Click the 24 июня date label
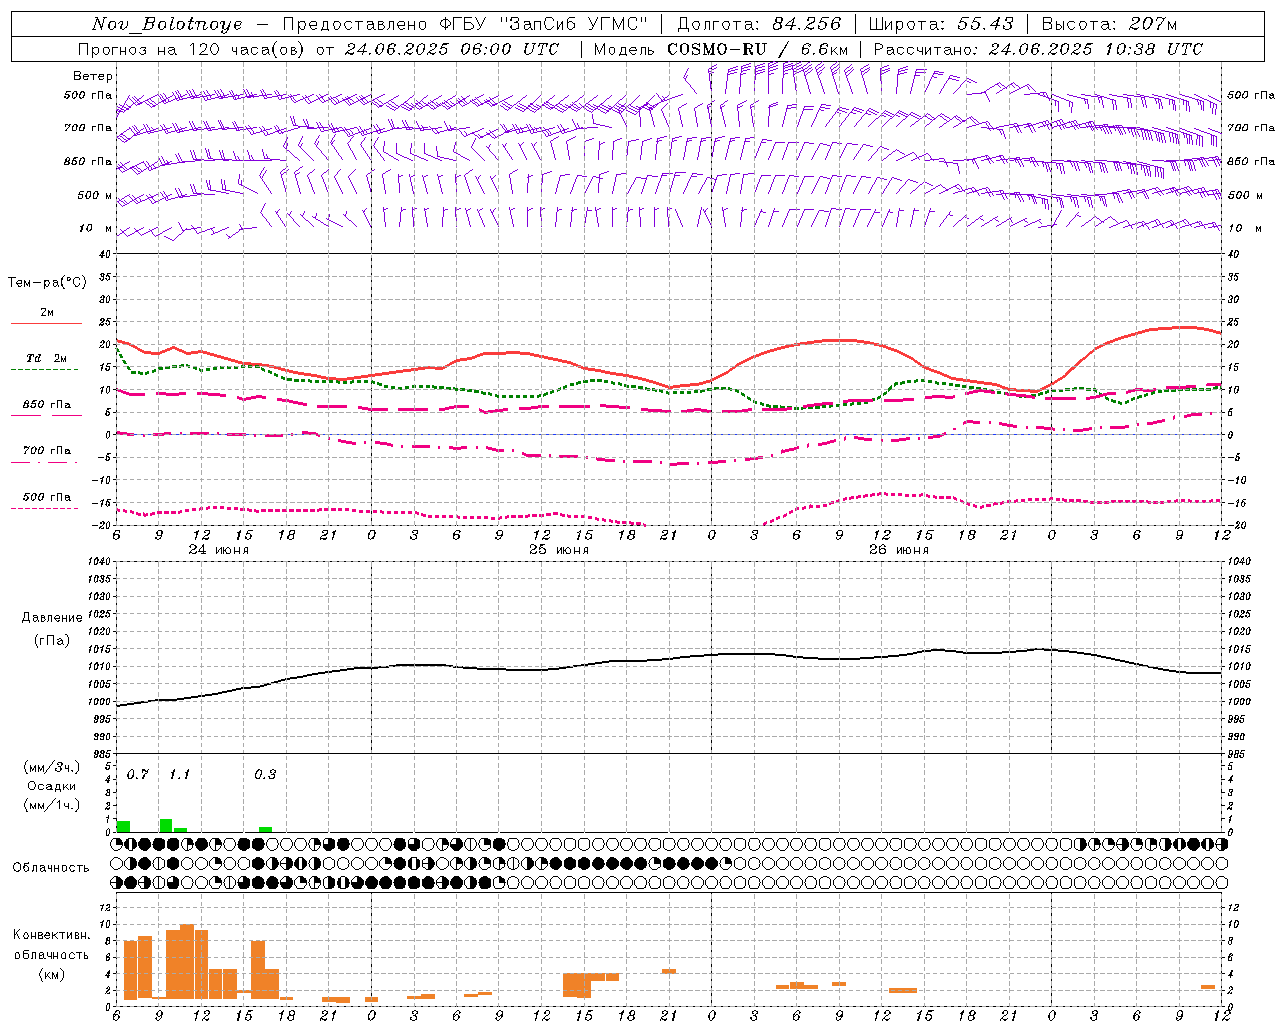The width and height of the screenshot is (1280, 1024). pos(219,550)
